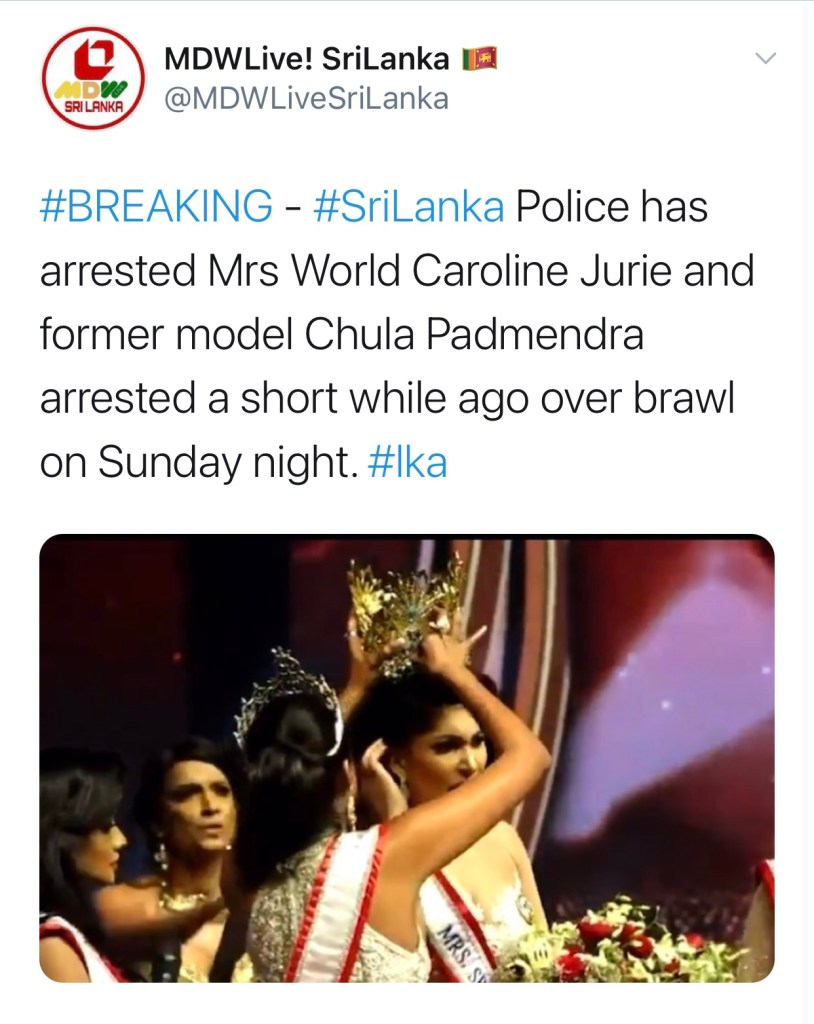
Task: Expand the tweet options chevron
Action: coord(766,58)
